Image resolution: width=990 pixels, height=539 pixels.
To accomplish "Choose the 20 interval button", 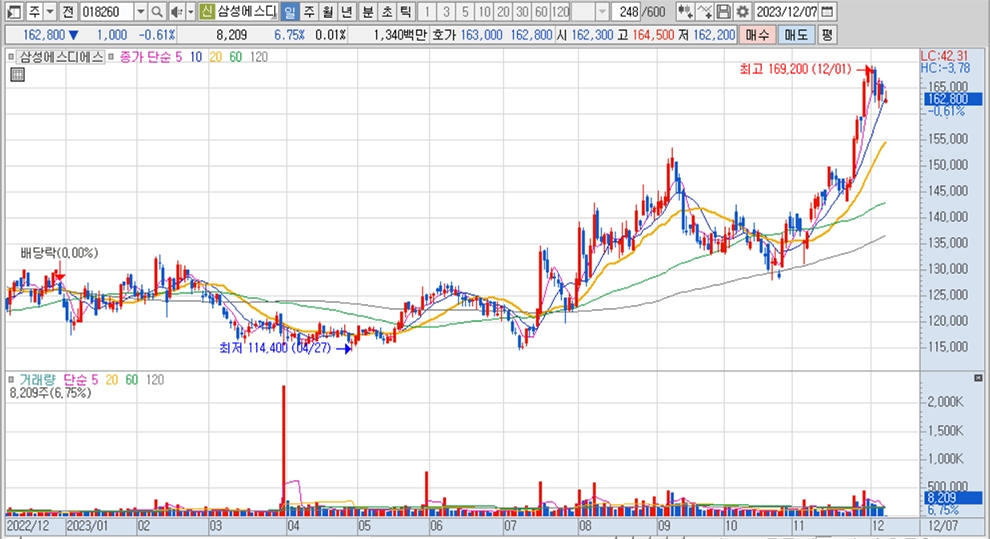I will point(503,11).
